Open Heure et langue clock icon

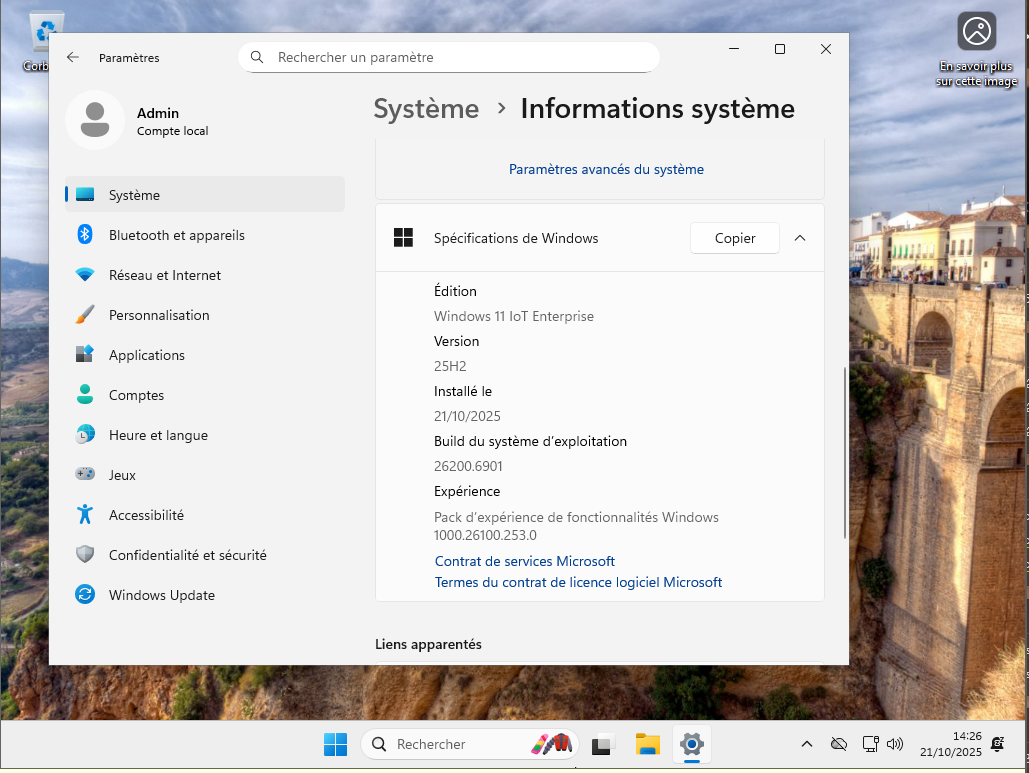tap(85, 435)
